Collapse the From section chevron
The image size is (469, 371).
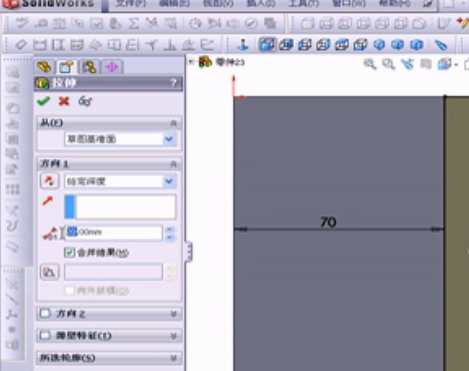point(173,123)
